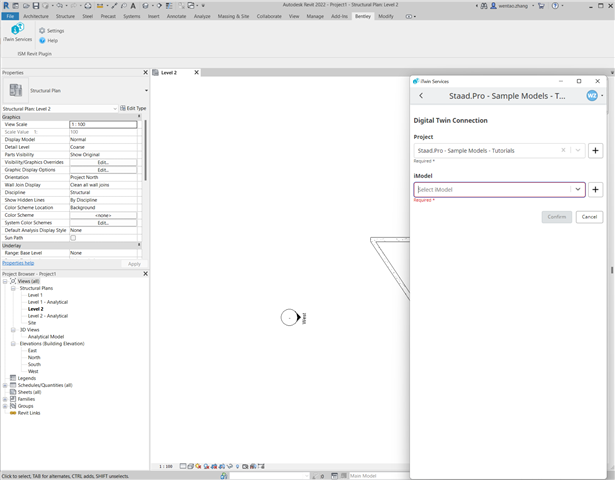Click the WZ user avatar icon
Image resolution: width=615 pixels, height=480 pixels.
coord(591,96)
